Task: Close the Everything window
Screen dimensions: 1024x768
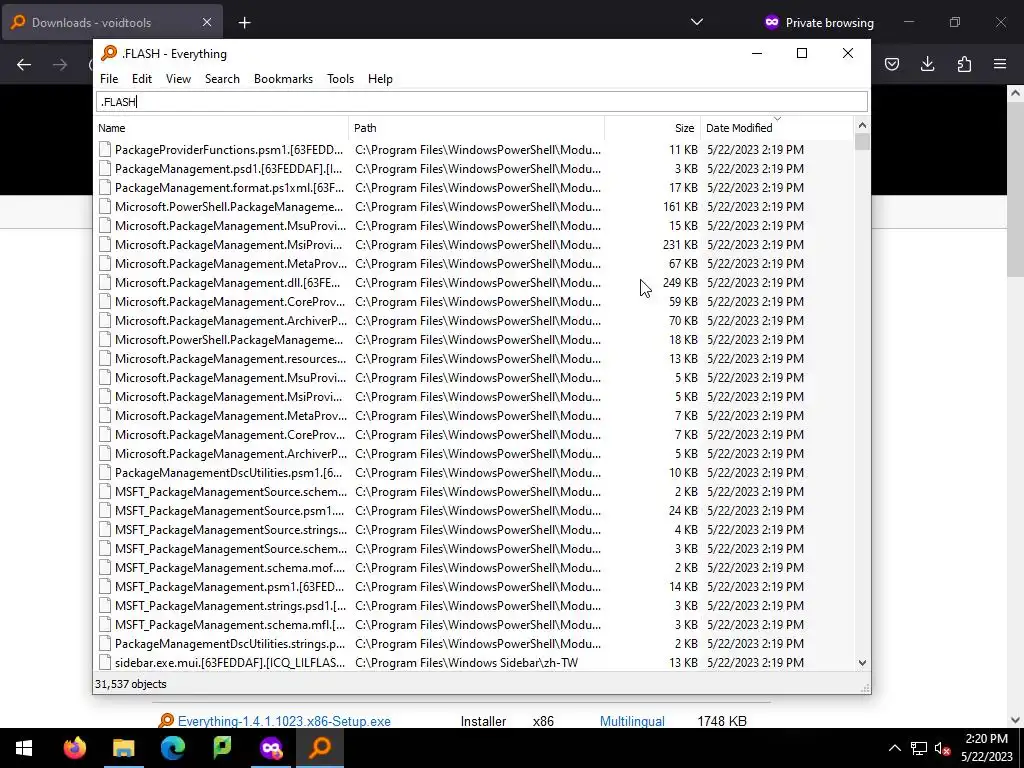Action: pos(848,54)
